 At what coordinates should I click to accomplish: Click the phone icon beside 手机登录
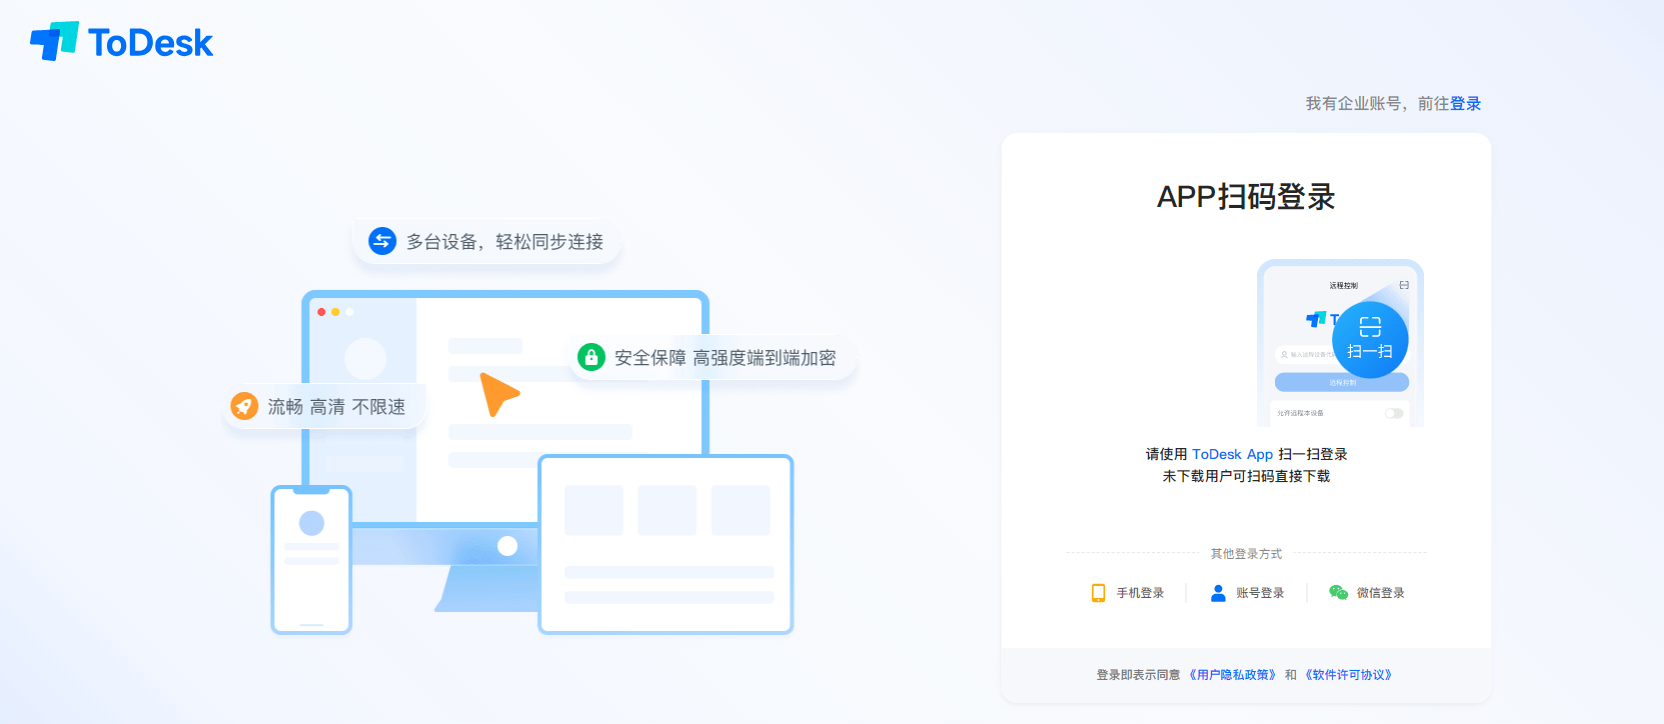click(1098, 593)
